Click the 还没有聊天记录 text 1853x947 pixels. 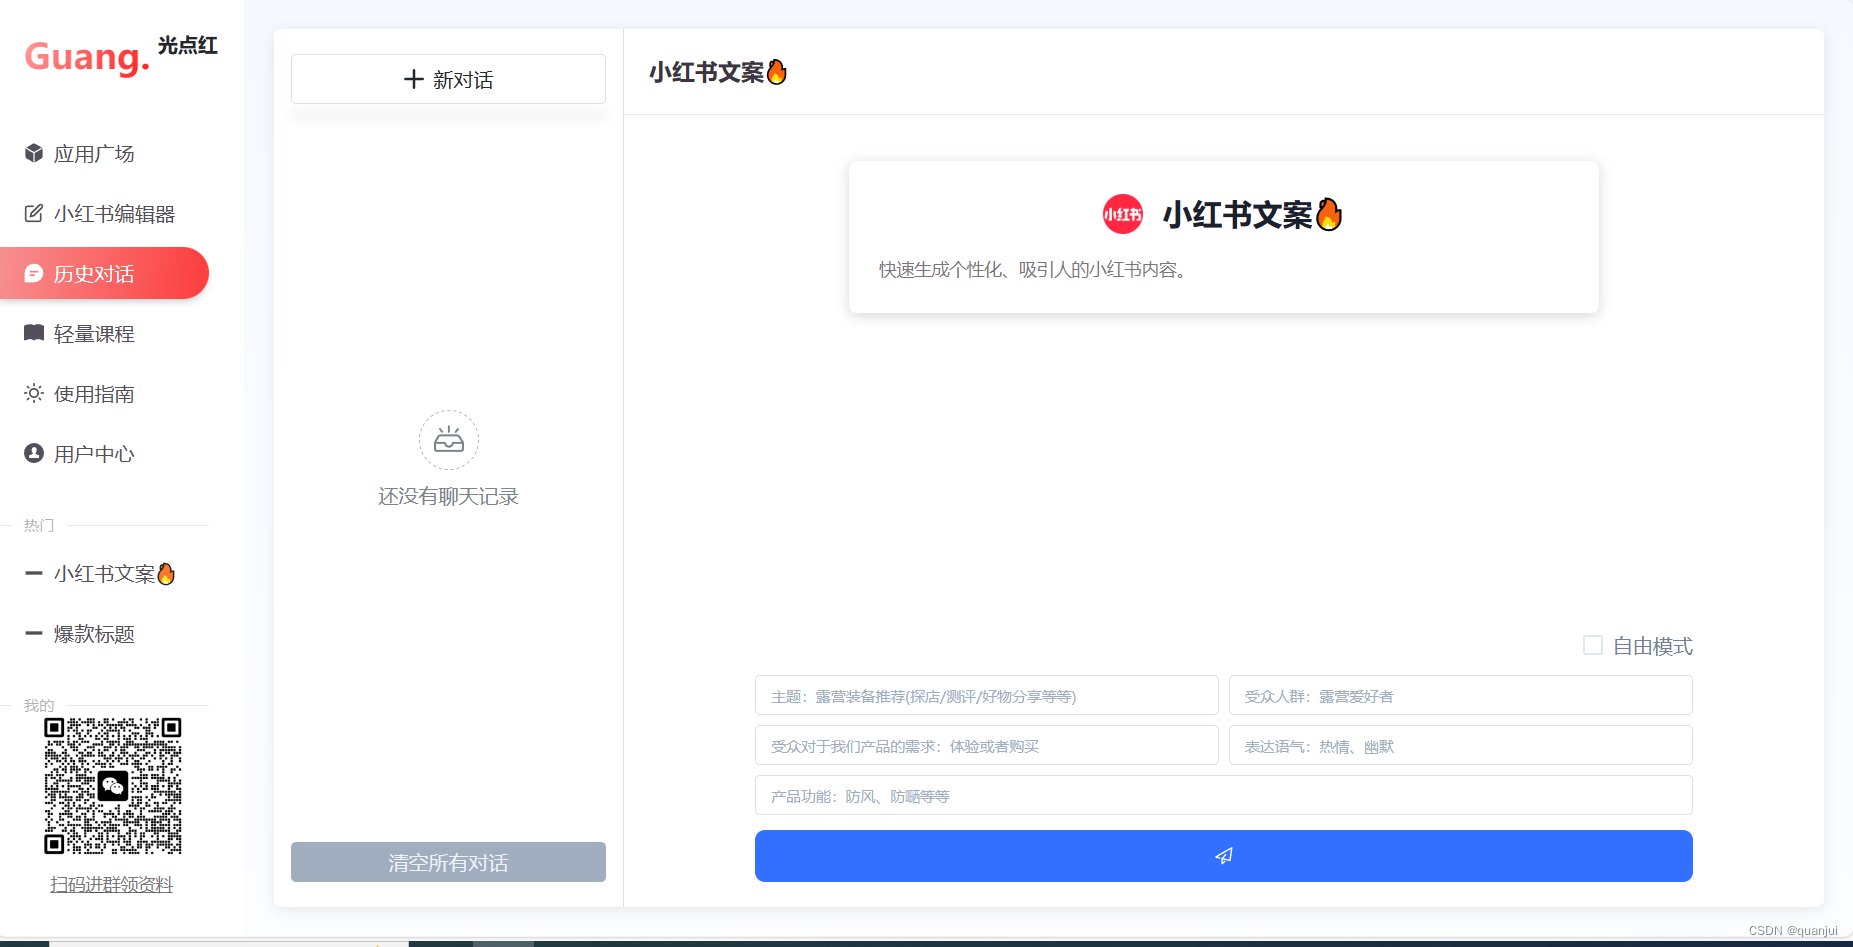click(448, 496)
